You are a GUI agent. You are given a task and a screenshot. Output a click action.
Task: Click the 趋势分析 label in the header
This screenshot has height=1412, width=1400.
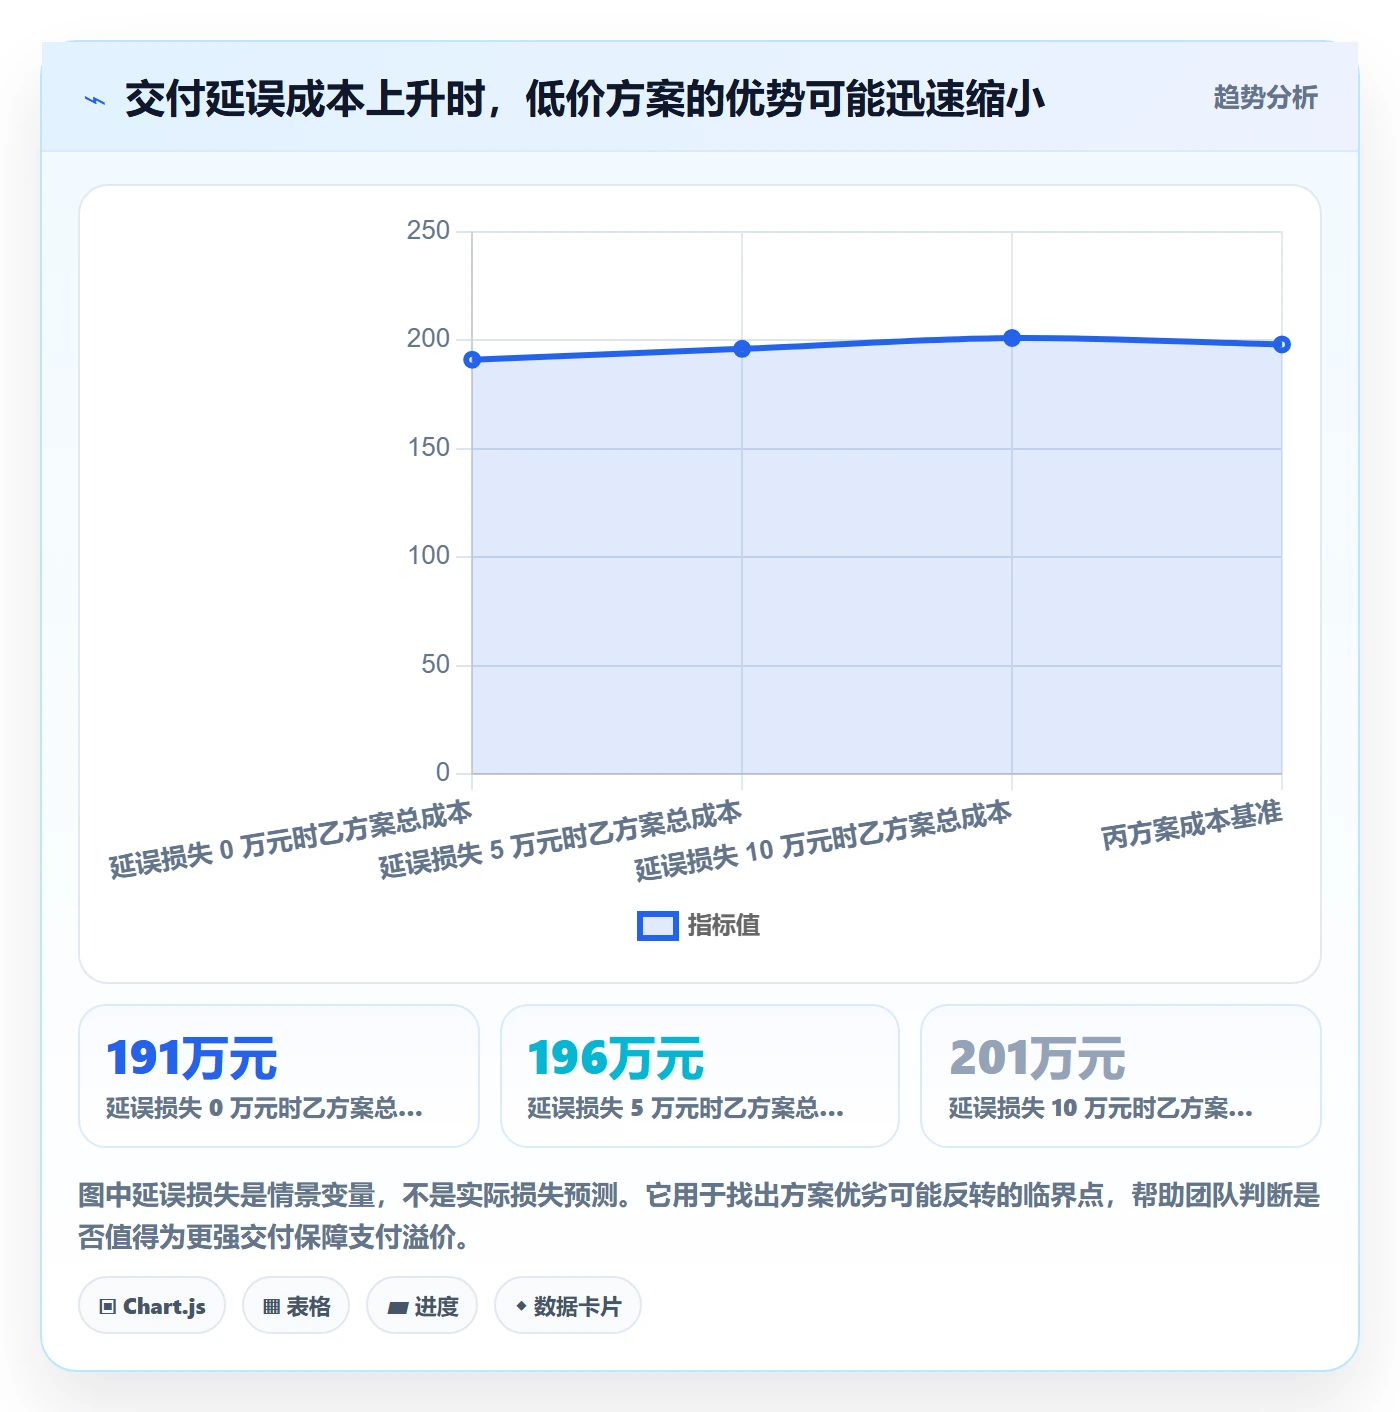pyautogui.click(x=1265, y=98)
